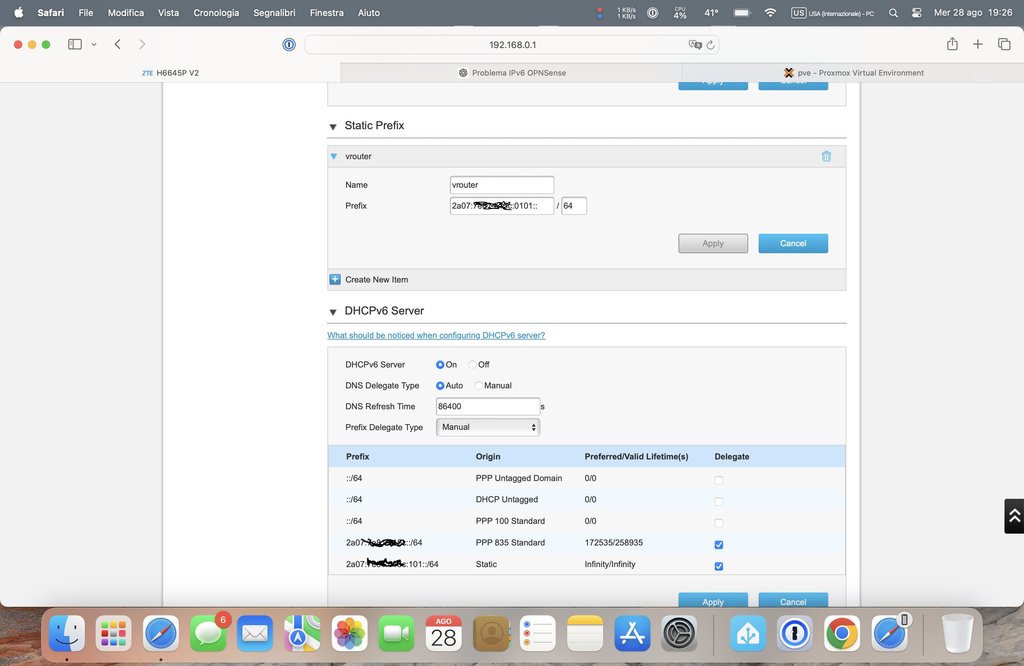The image size is (1024, 666).
Task: Open new tab with plus icon
Action: (x=978, y=44)
